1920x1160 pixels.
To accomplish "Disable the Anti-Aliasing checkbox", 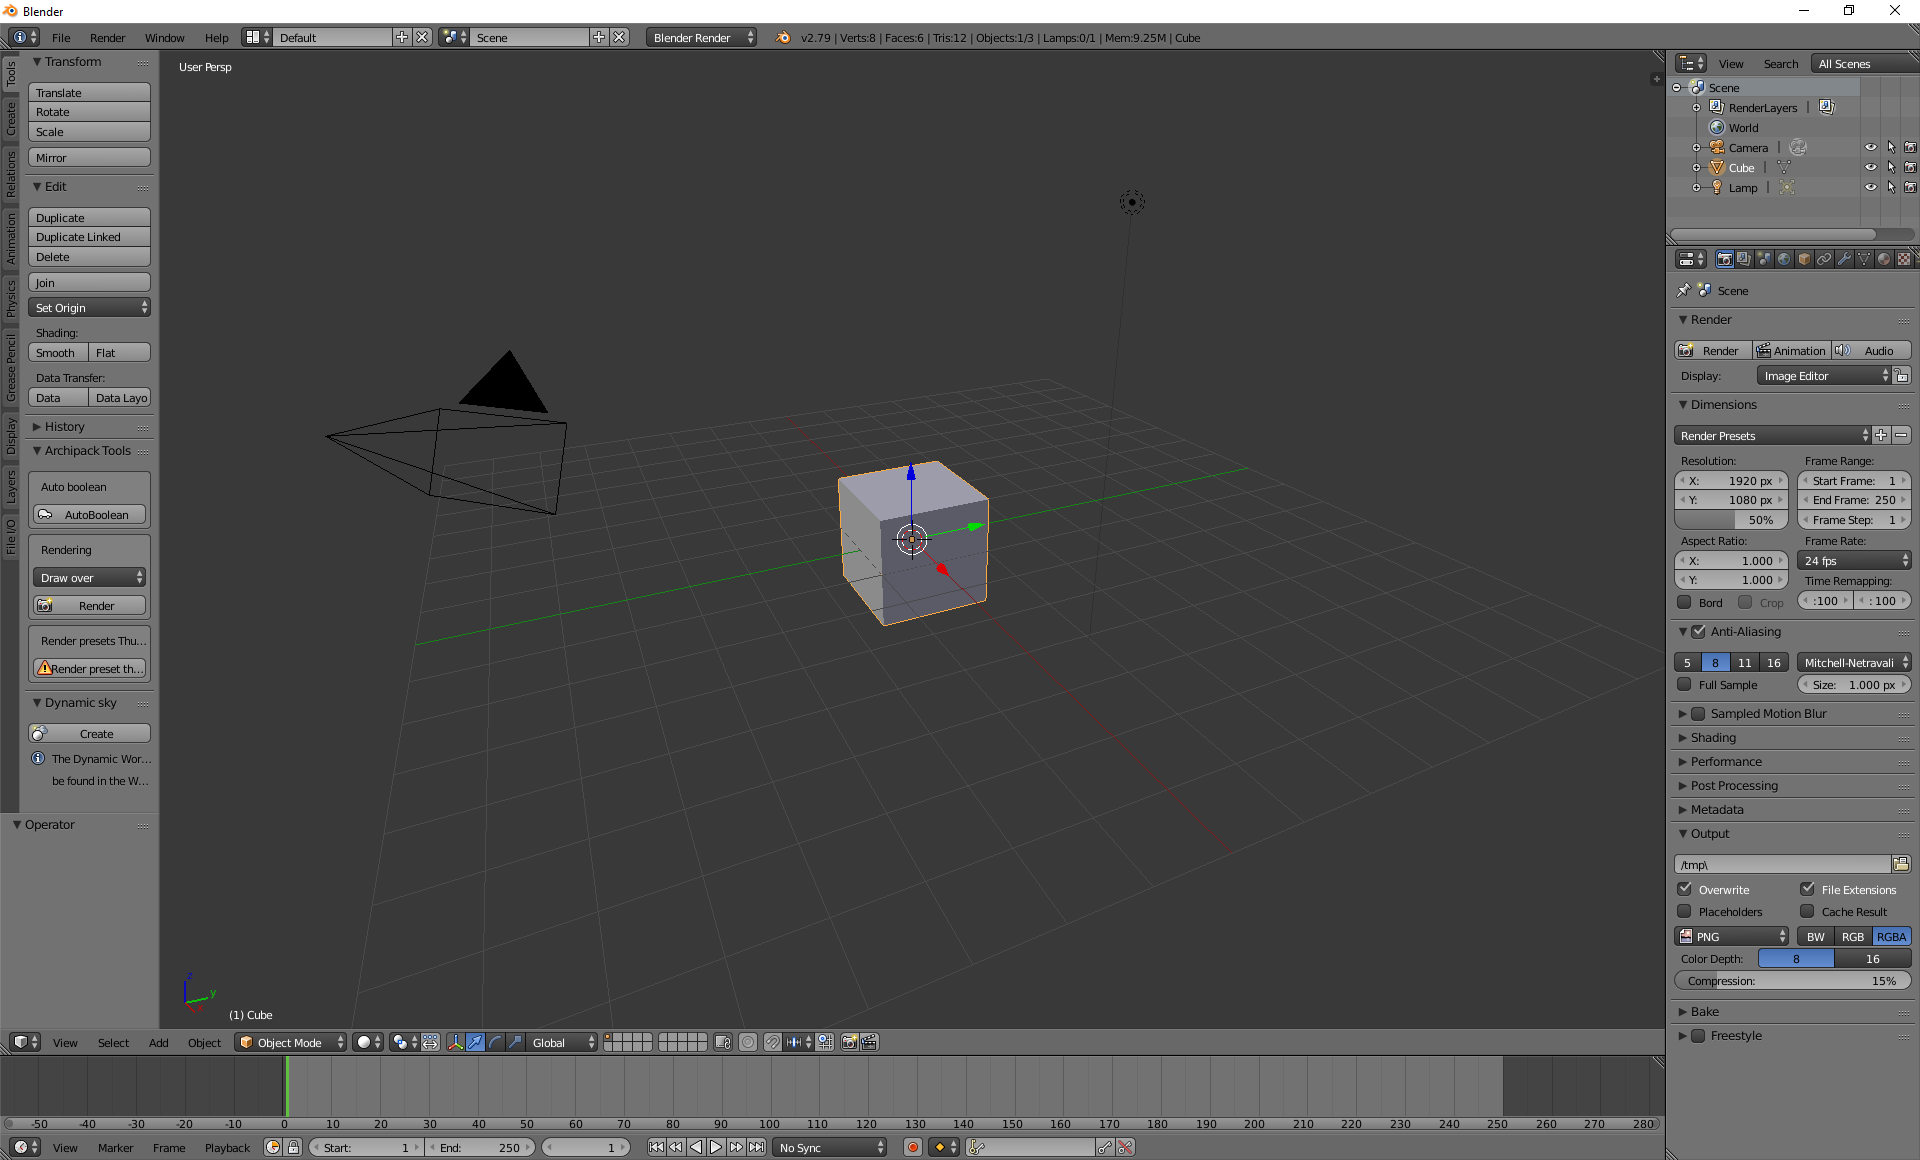I will 1698,631.
